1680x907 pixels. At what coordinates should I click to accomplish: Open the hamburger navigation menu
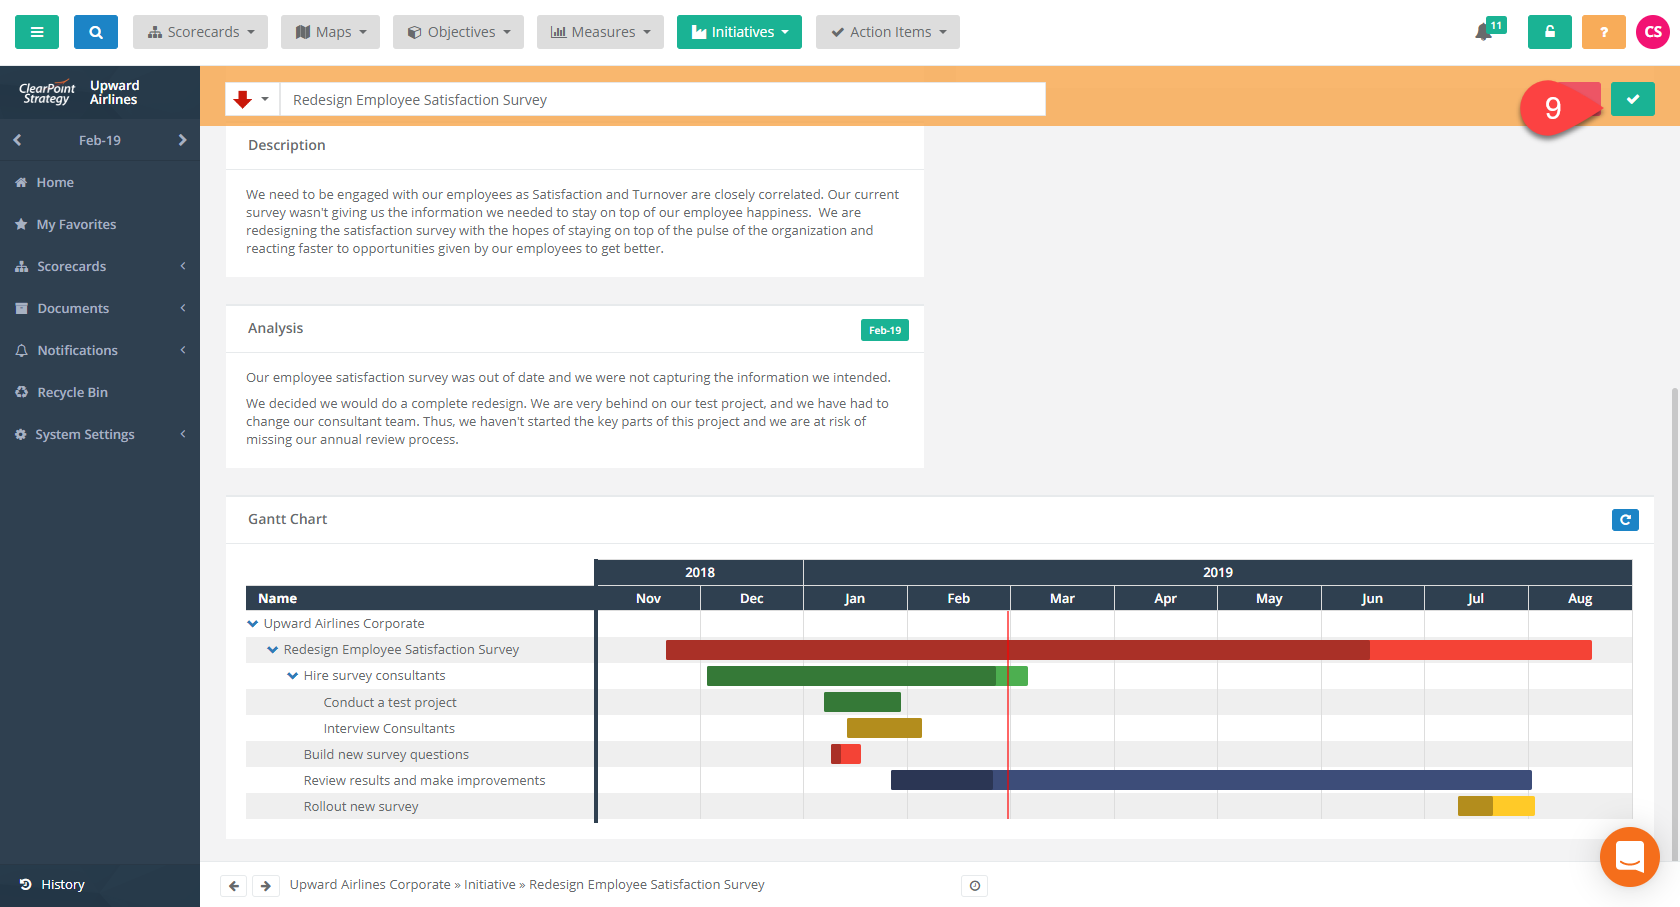pos(36,31)
